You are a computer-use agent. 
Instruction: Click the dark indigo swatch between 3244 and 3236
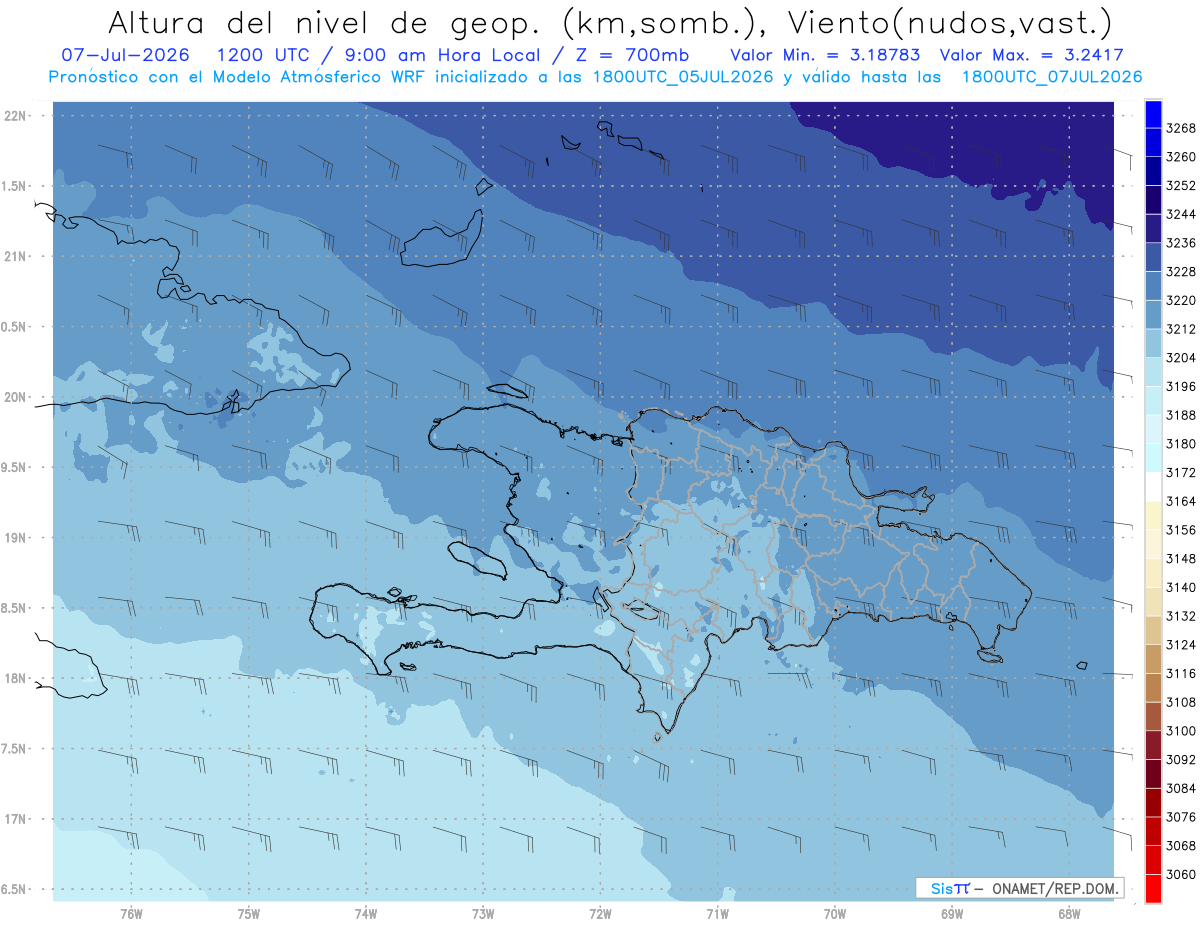(x=1153, y=229)
